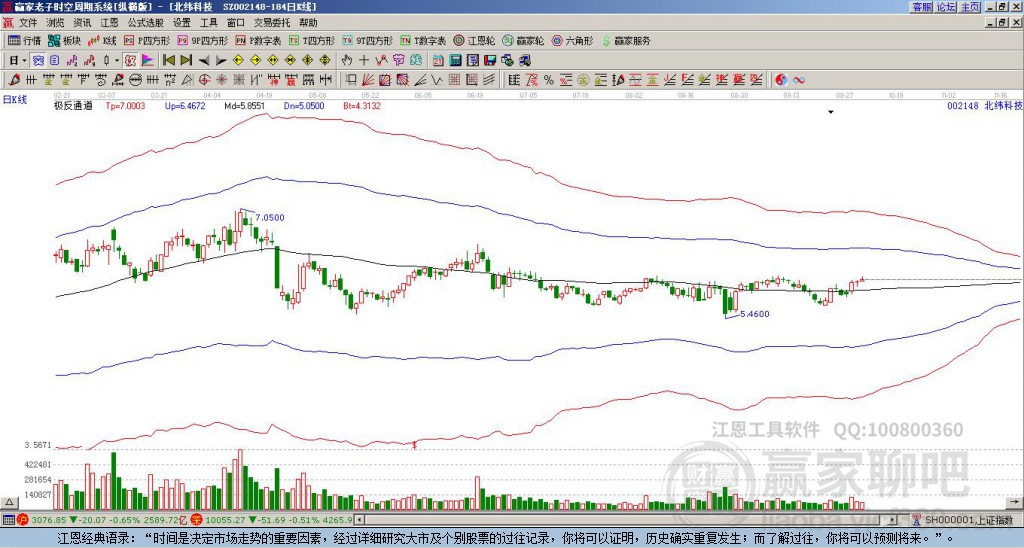Screen dimensions: 1024x548
Task: Open the 9P四方形 tool
Action: point(203,40)
